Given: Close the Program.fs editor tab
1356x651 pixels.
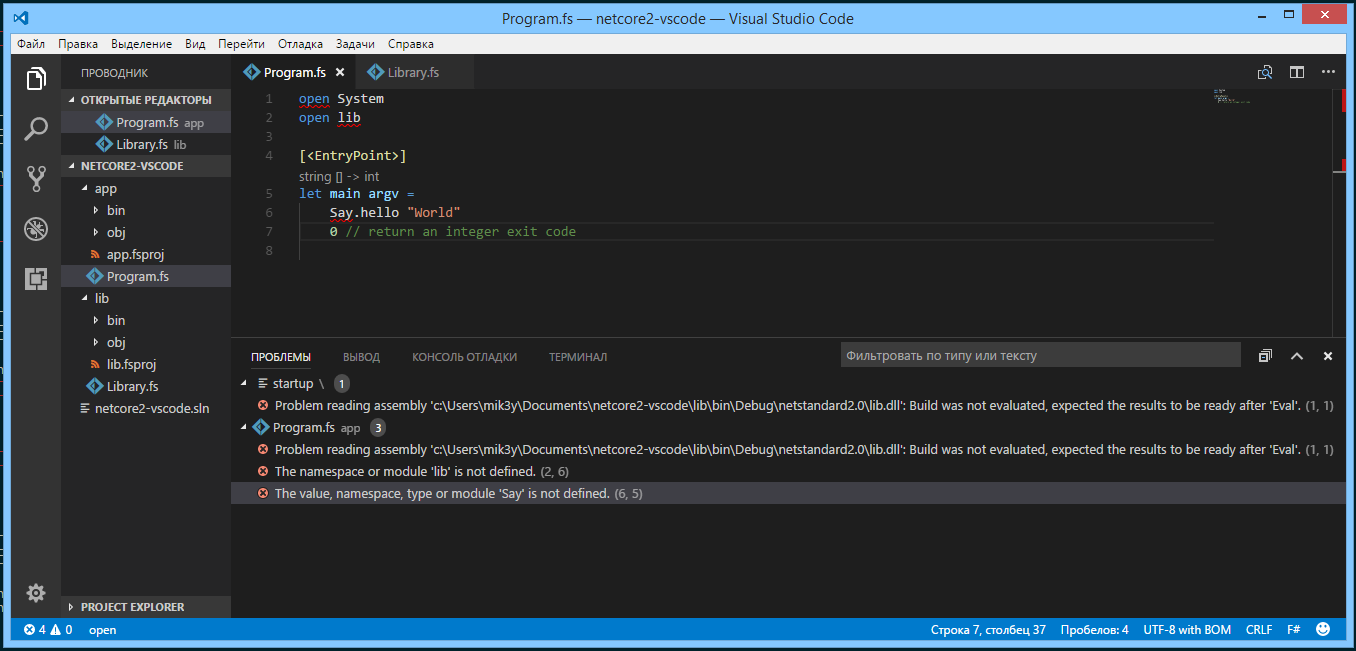Looking at the screenshot, I should (340, 72).
